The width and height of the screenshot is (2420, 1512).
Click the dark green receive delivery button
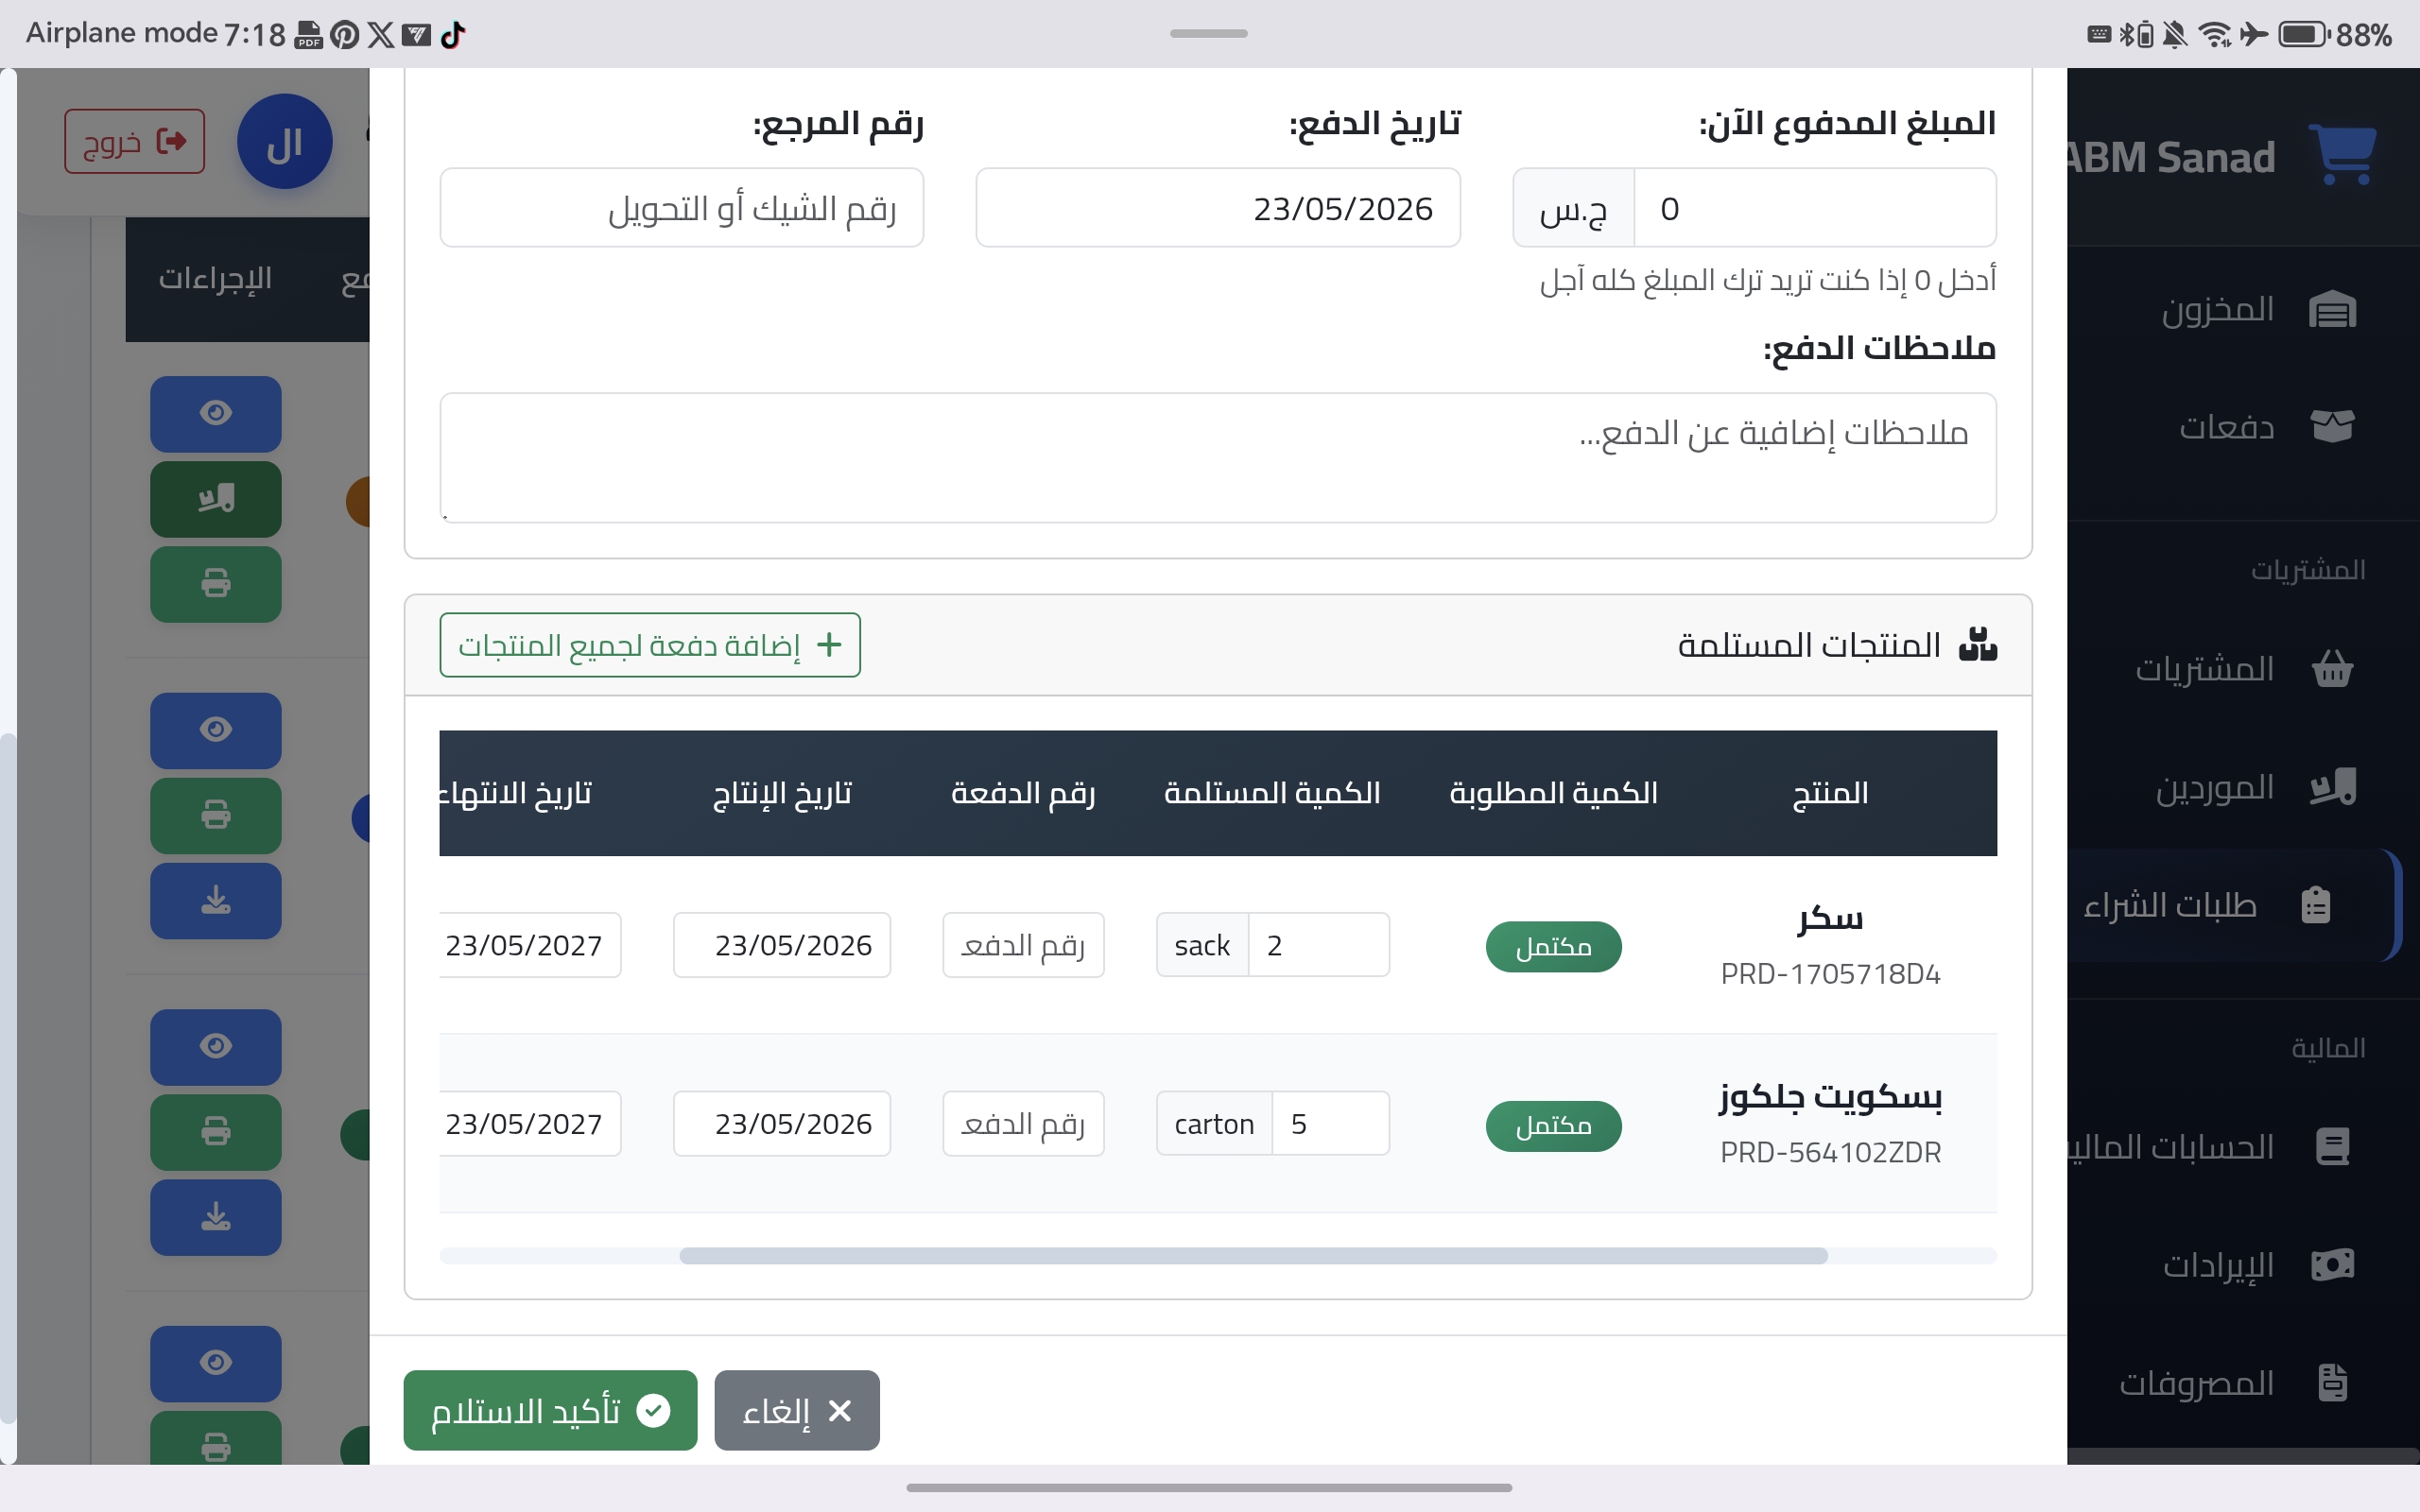point(216,498)
